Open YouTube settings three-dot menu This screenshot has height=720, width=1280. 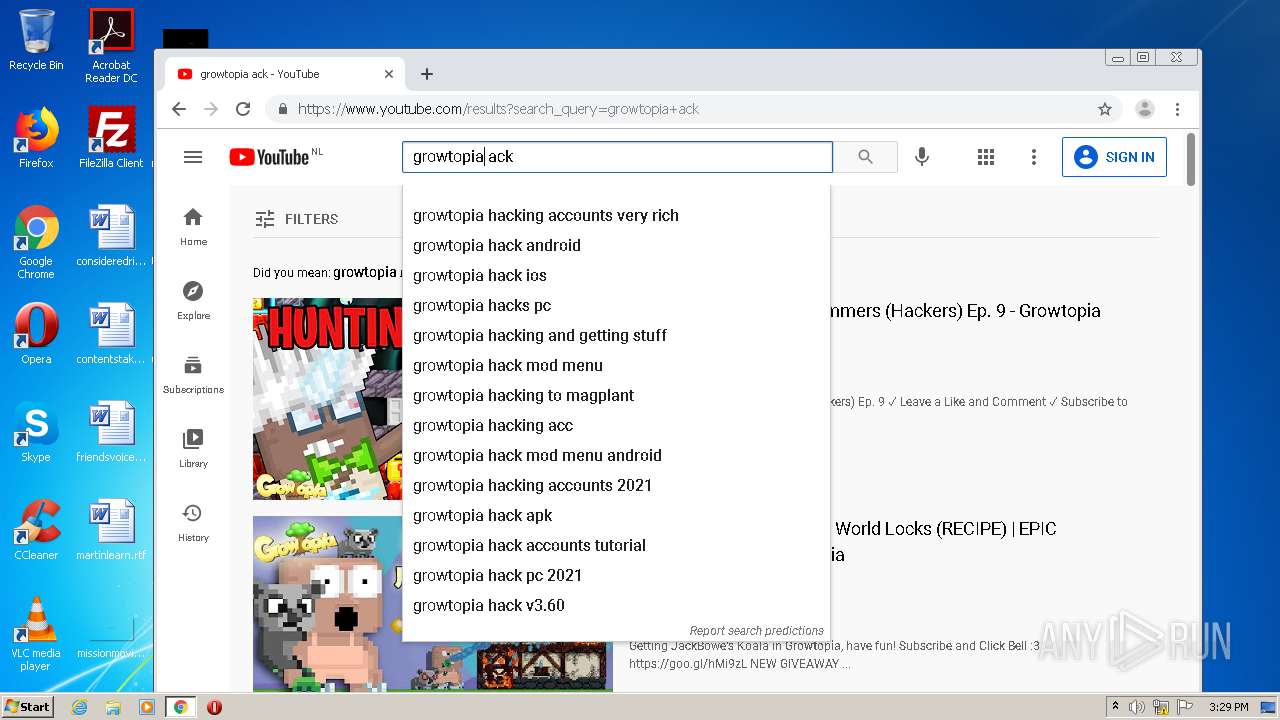click(x=1034, y=157)
